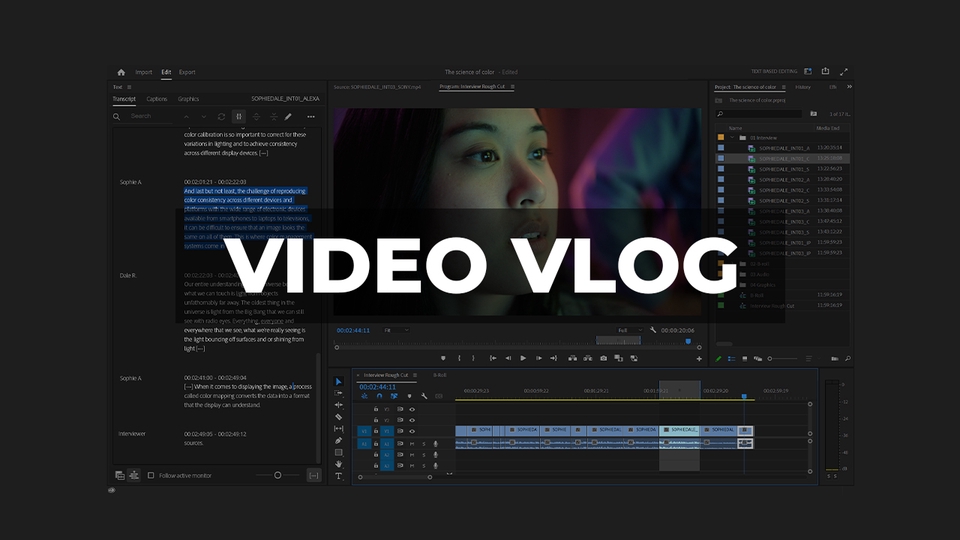Open the History panel tab

(803, 87)
